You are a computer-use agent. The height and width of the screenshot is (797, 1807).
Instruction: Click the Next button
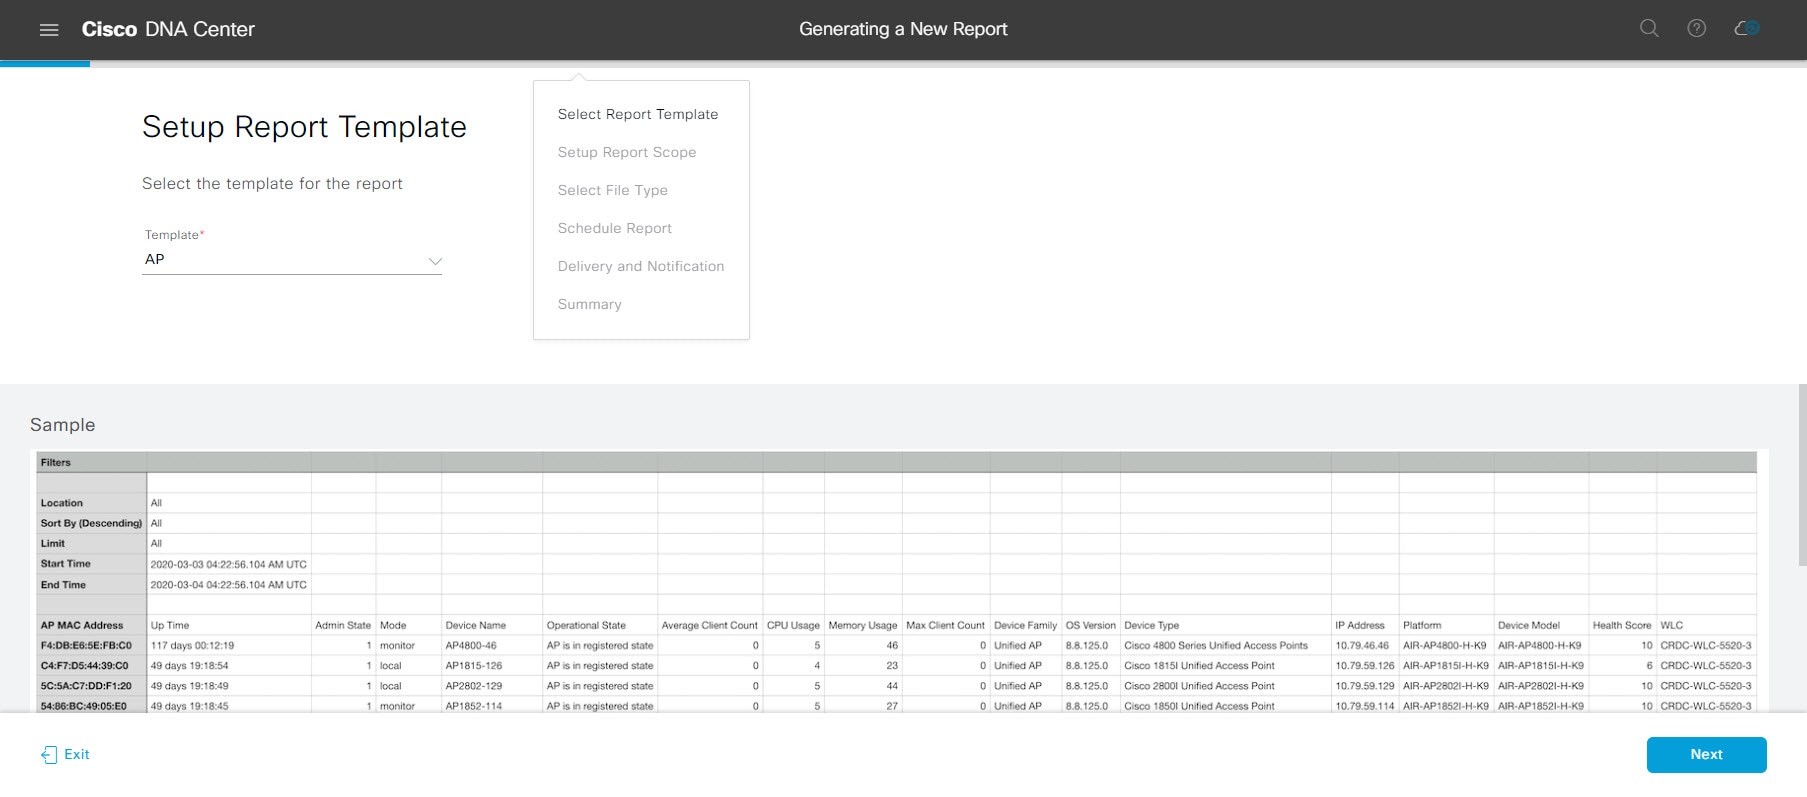(1707, 755)
